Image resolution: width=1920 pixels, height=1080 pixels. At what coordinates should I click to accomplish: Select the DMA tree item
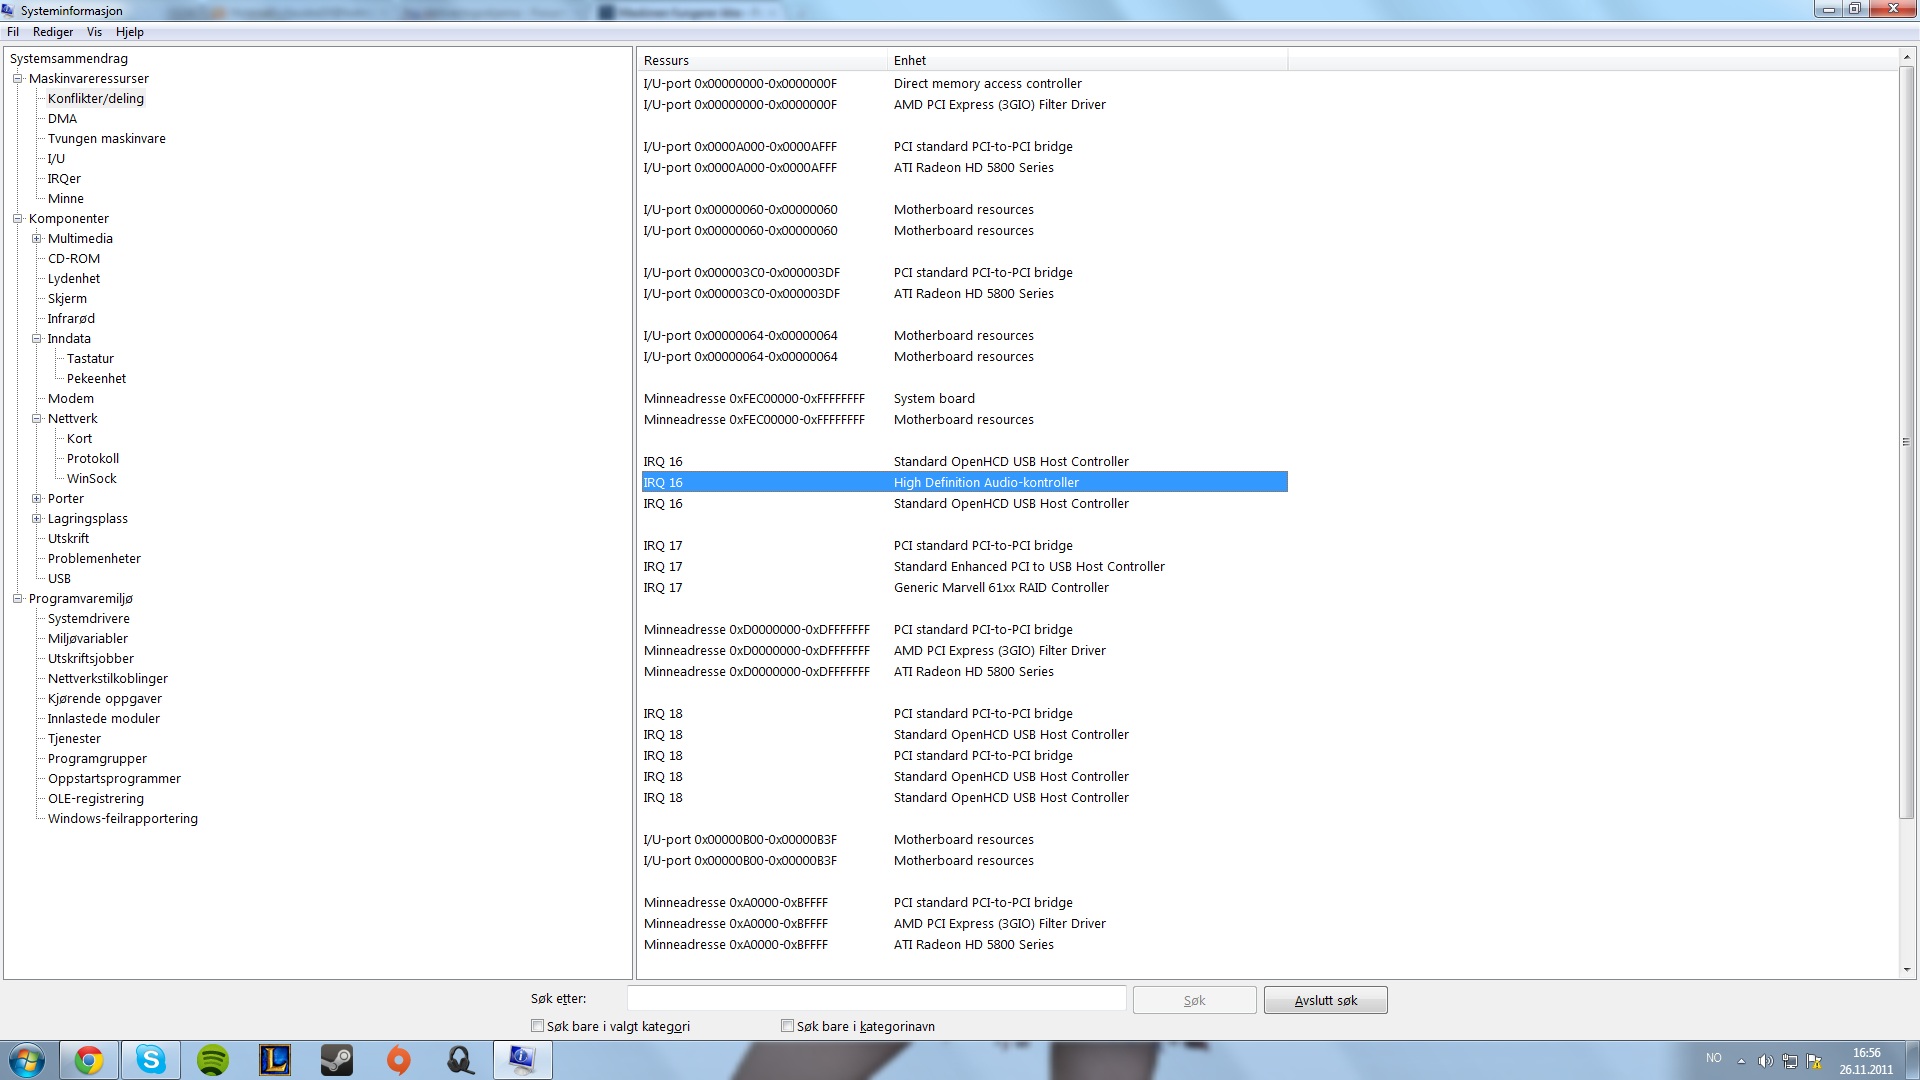tap(62, 118)
